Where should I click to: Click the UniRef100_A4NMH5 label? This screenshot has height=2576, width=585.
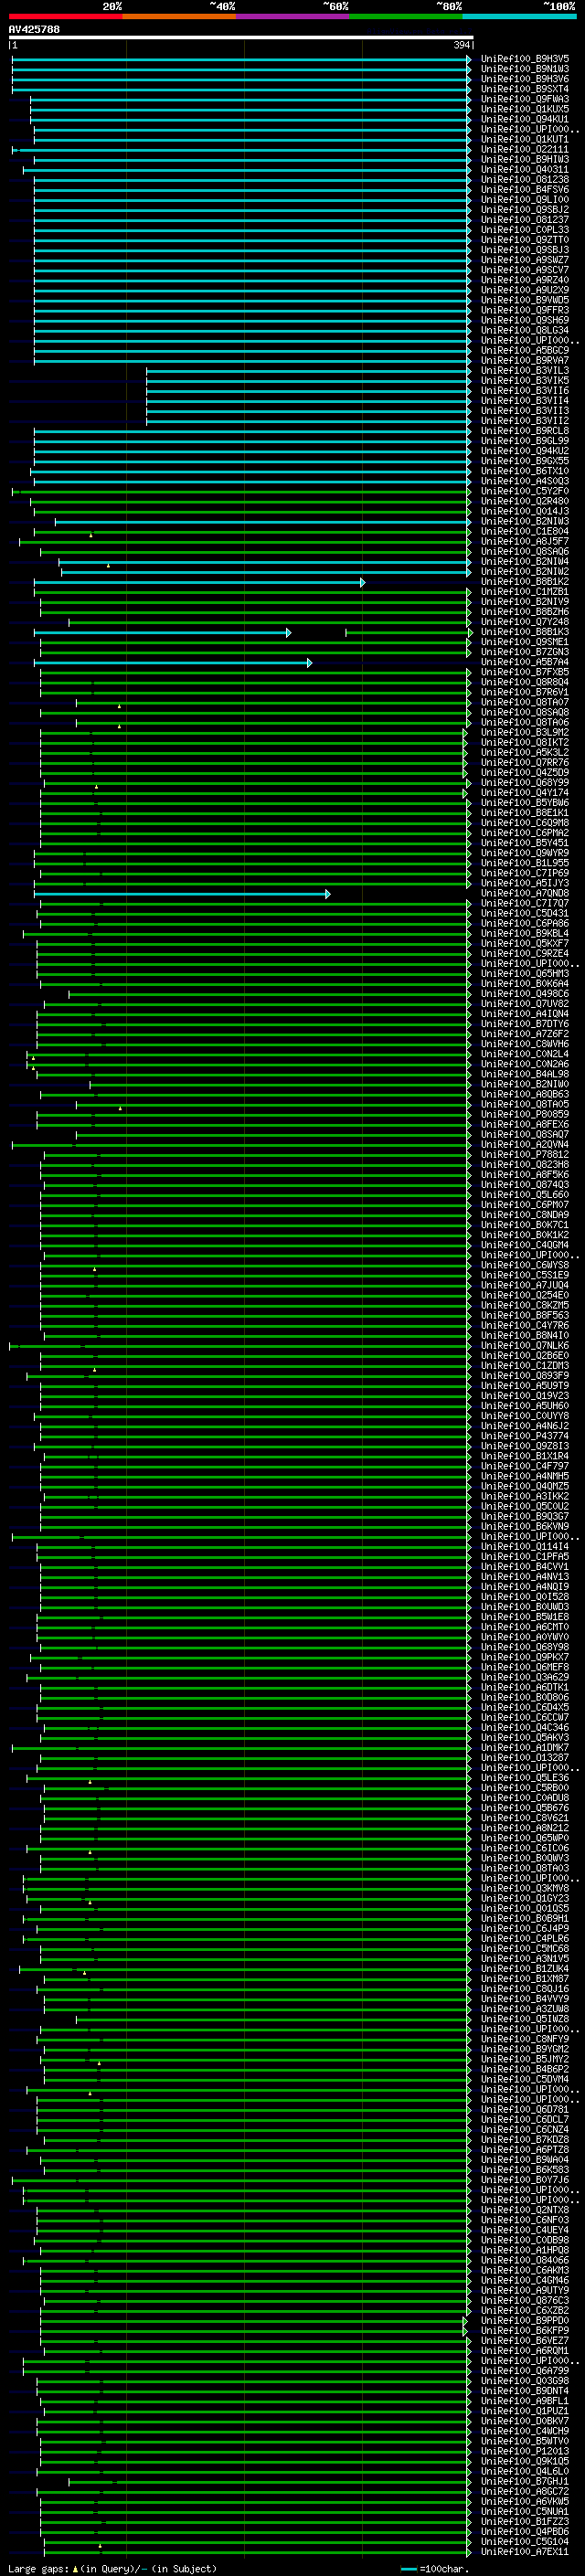[x=525, y=1476]
